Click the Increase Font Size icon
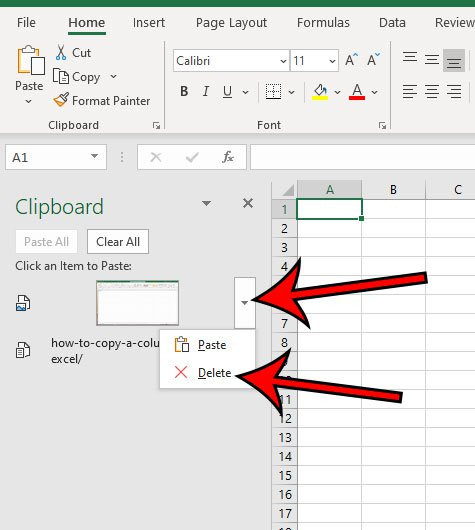Screen dimensions: 475x530 click(x=351, y=60)
